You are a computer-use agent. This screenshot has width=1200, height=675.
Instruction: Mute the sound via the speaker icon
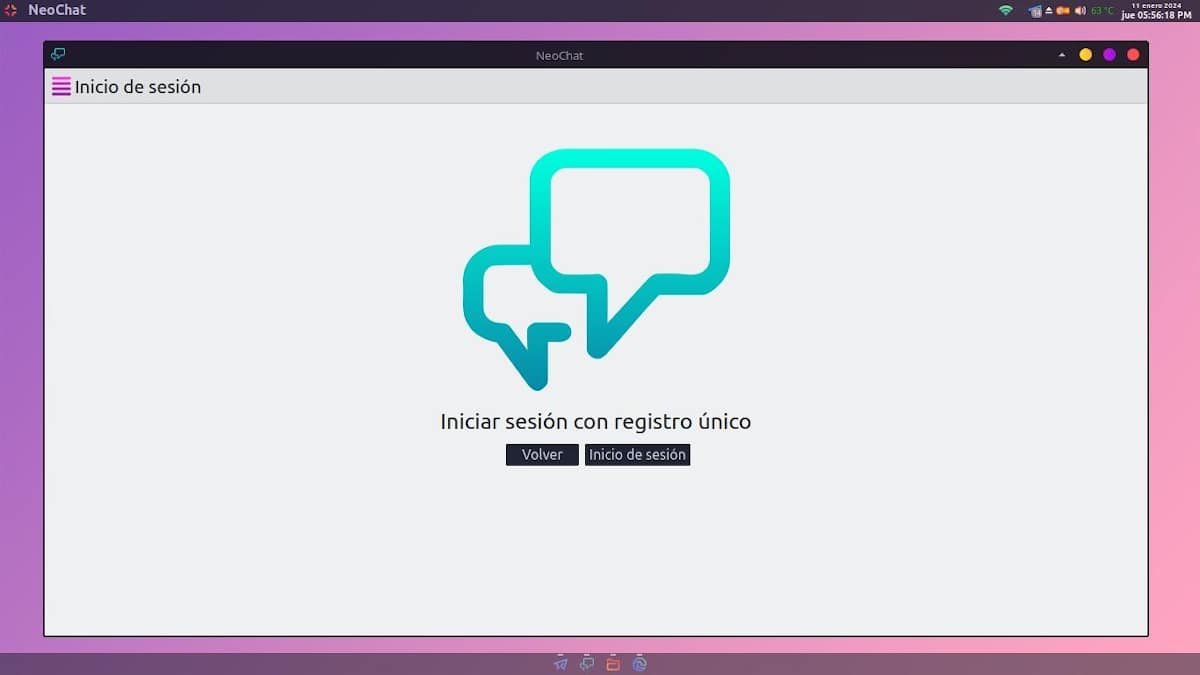1079,10
